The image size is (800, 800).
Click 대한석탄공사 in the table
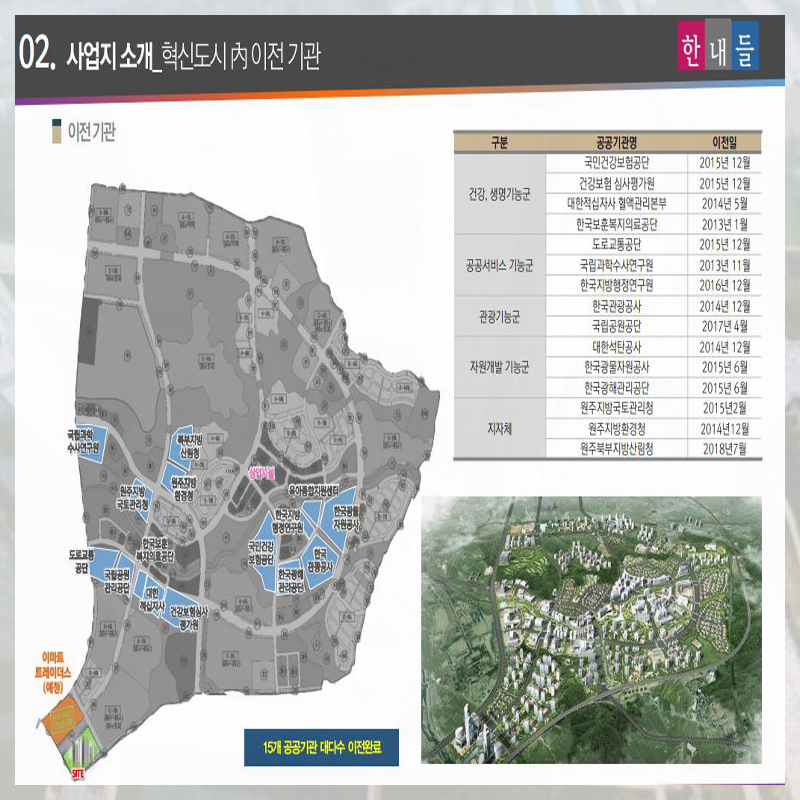coord(616,347)
